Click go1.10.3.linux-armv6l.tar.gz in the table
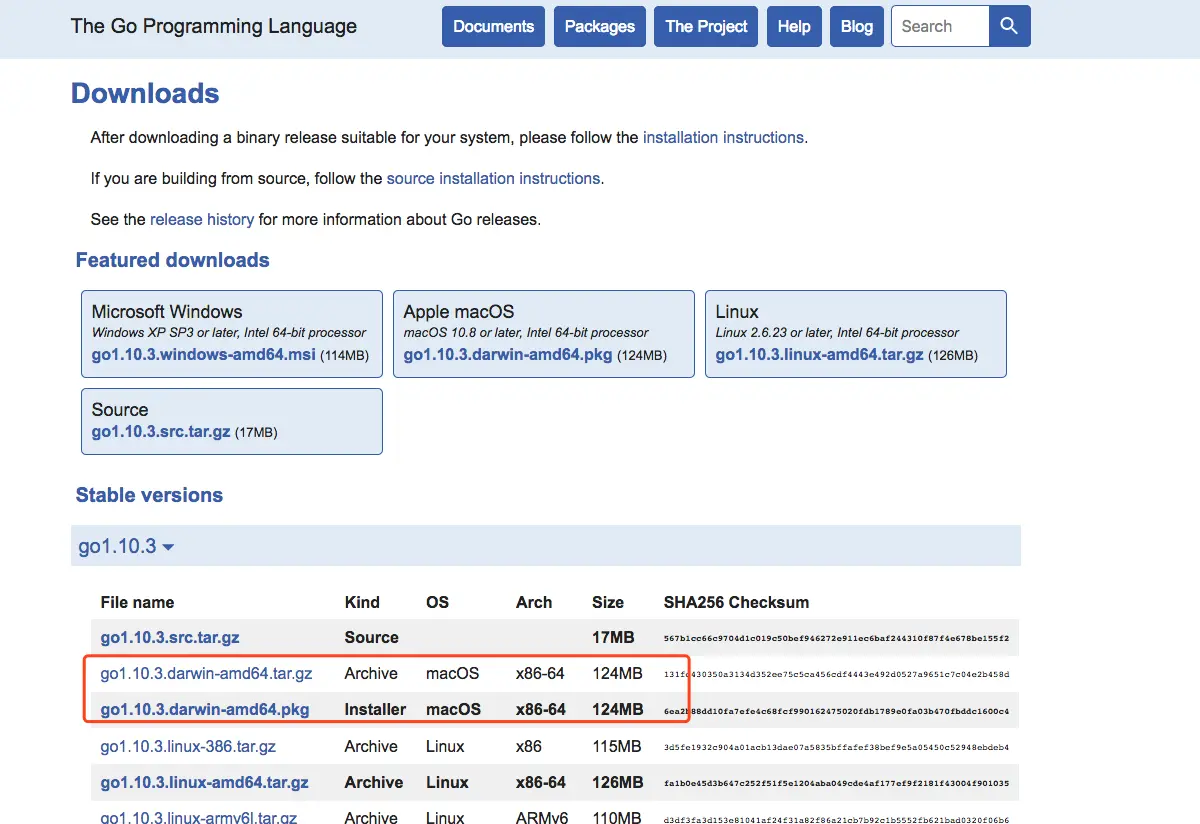Viewport: 1200px width, 824px height. (x=199, y=817)
